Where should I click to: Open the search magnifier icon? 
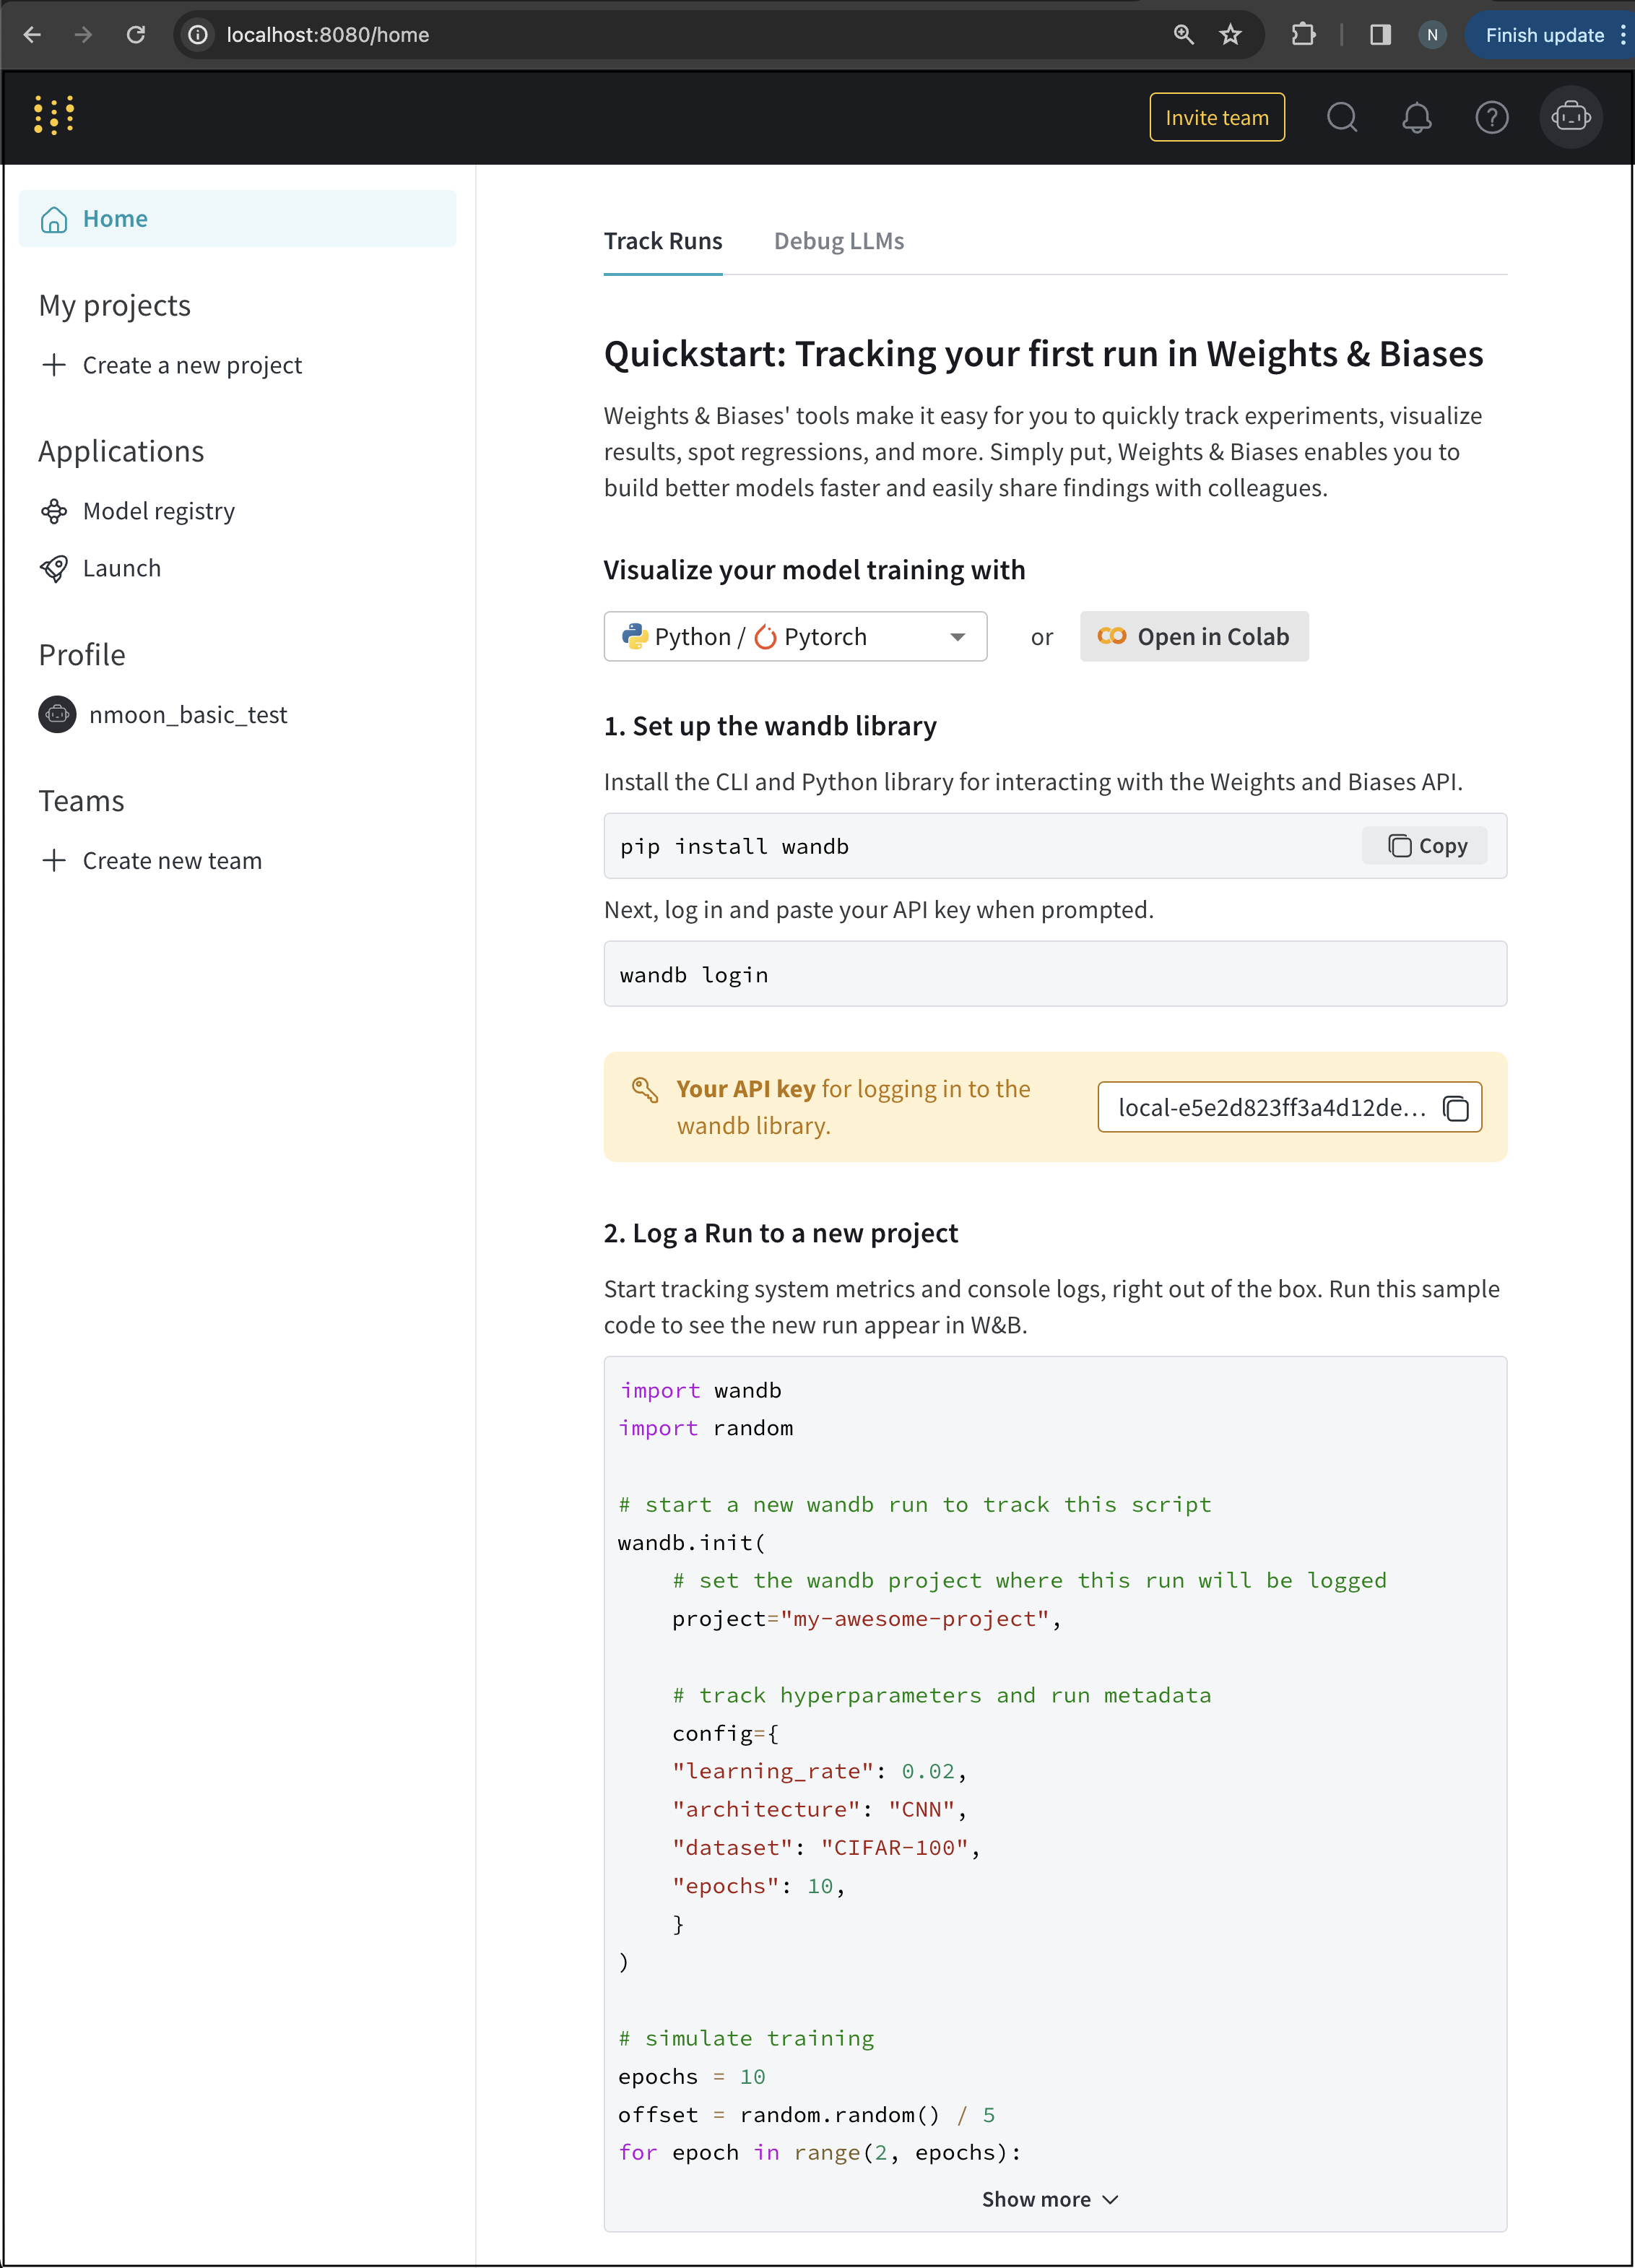(1342, 118)
